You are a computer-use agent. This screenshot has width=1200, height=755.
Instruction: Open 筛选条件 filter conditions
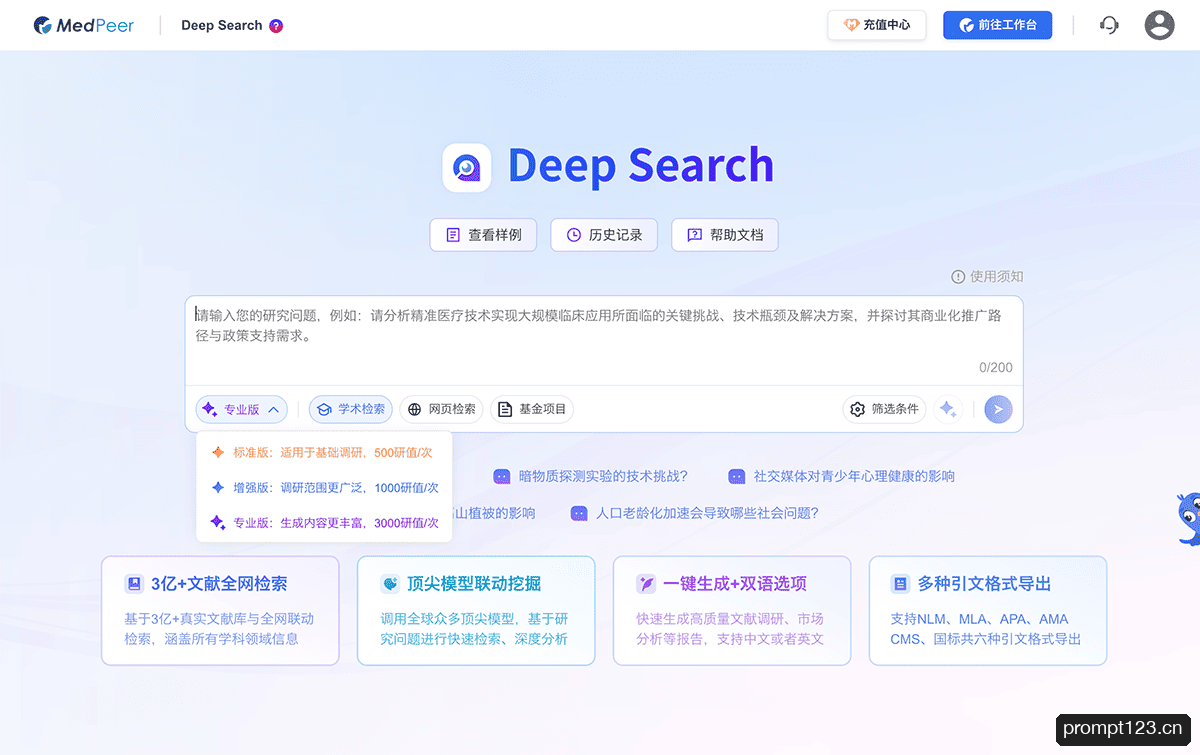884,409
